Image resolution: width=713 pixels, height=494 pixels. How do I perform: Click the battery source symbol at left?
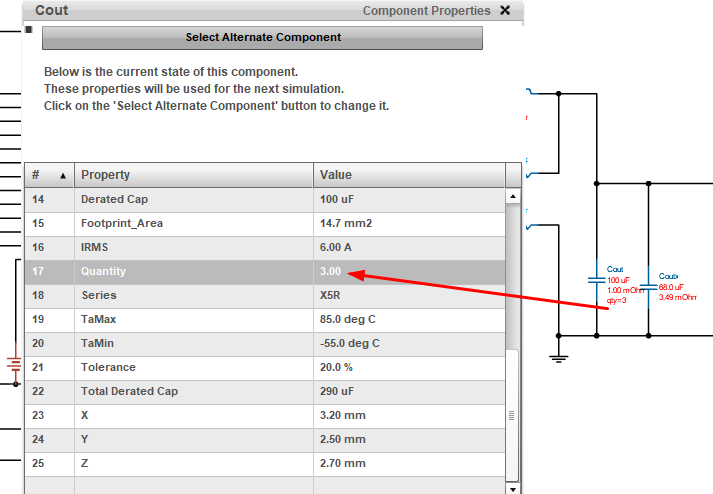[x=15, y=364]
